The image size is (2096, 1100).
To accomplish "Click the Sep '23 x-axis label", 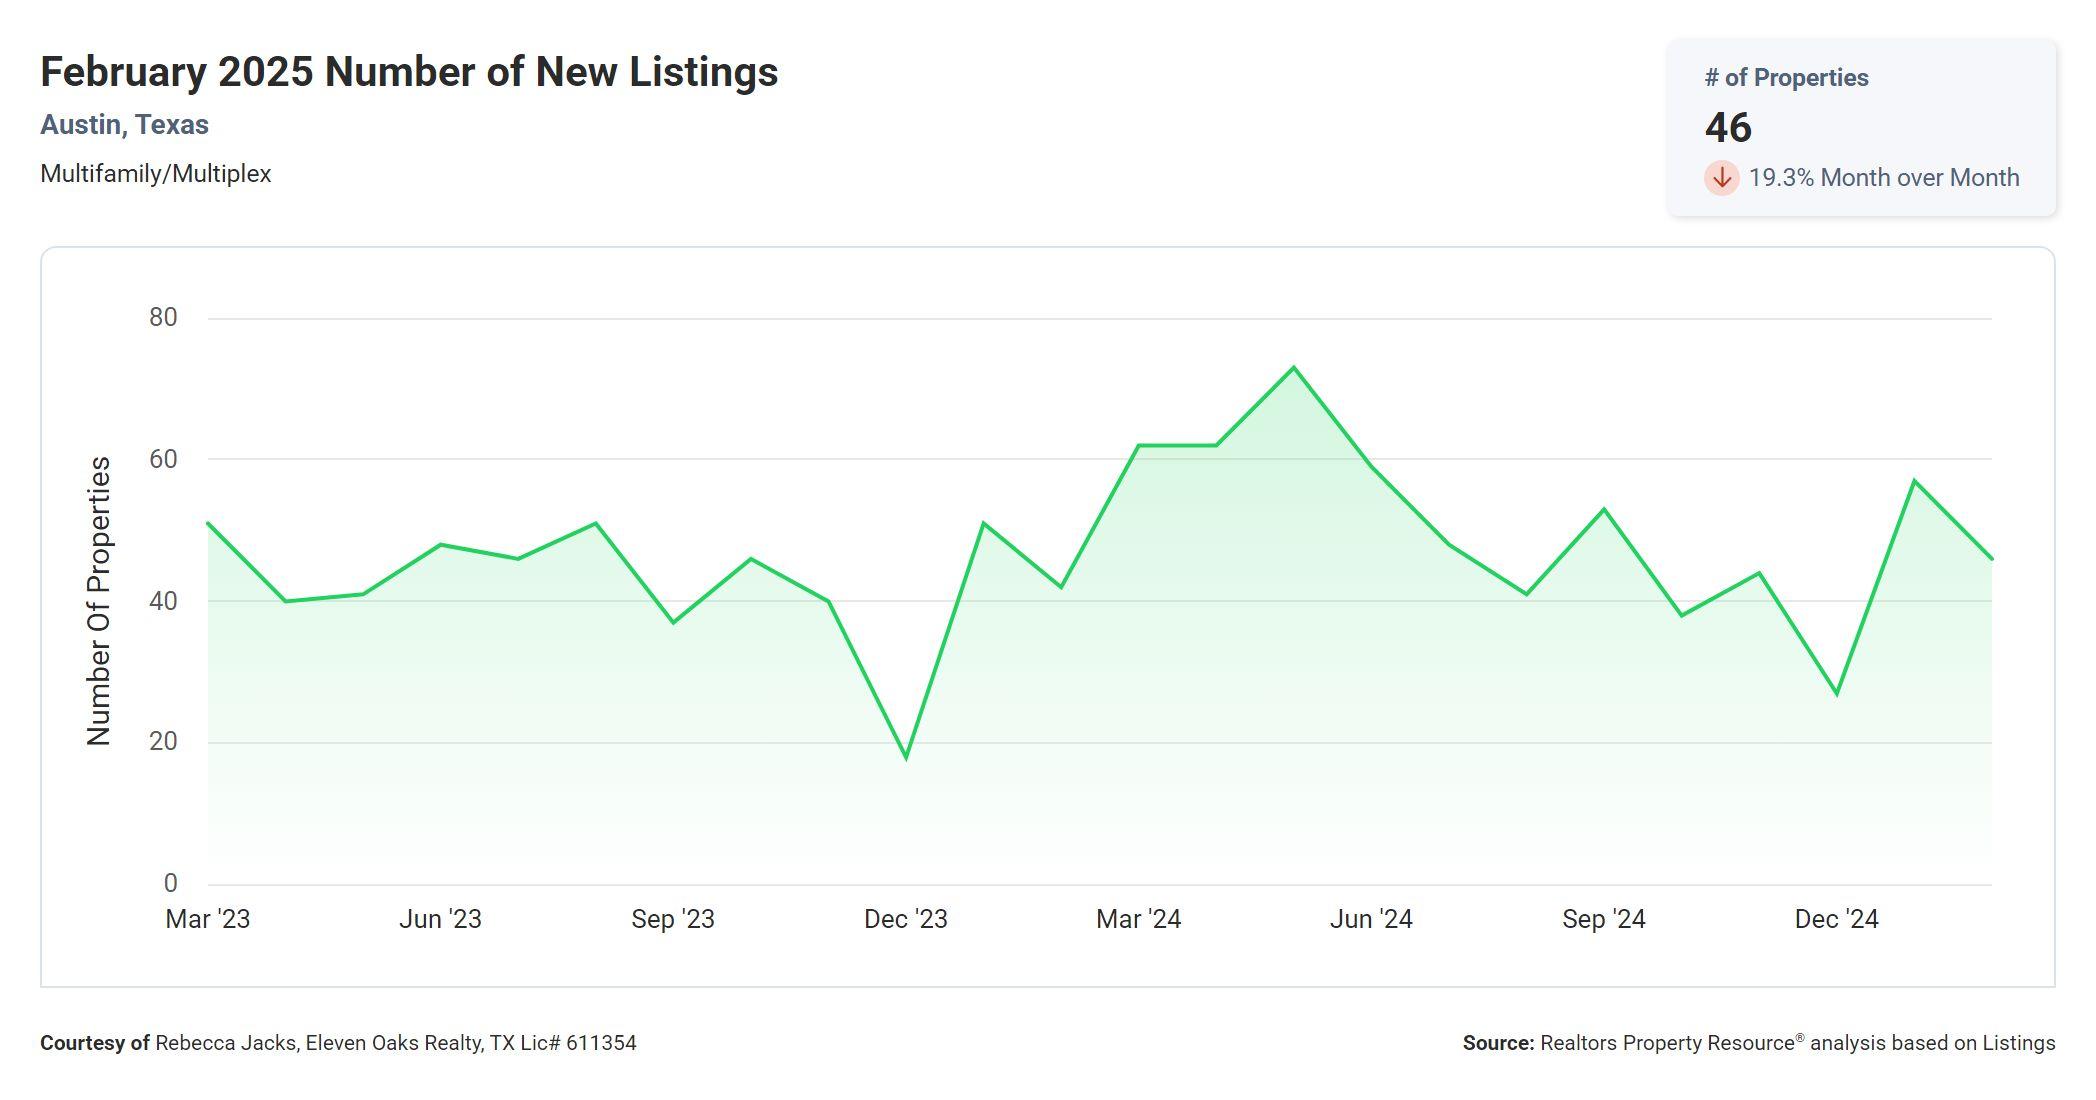I will pyautogui.click(x=673, y=919).
